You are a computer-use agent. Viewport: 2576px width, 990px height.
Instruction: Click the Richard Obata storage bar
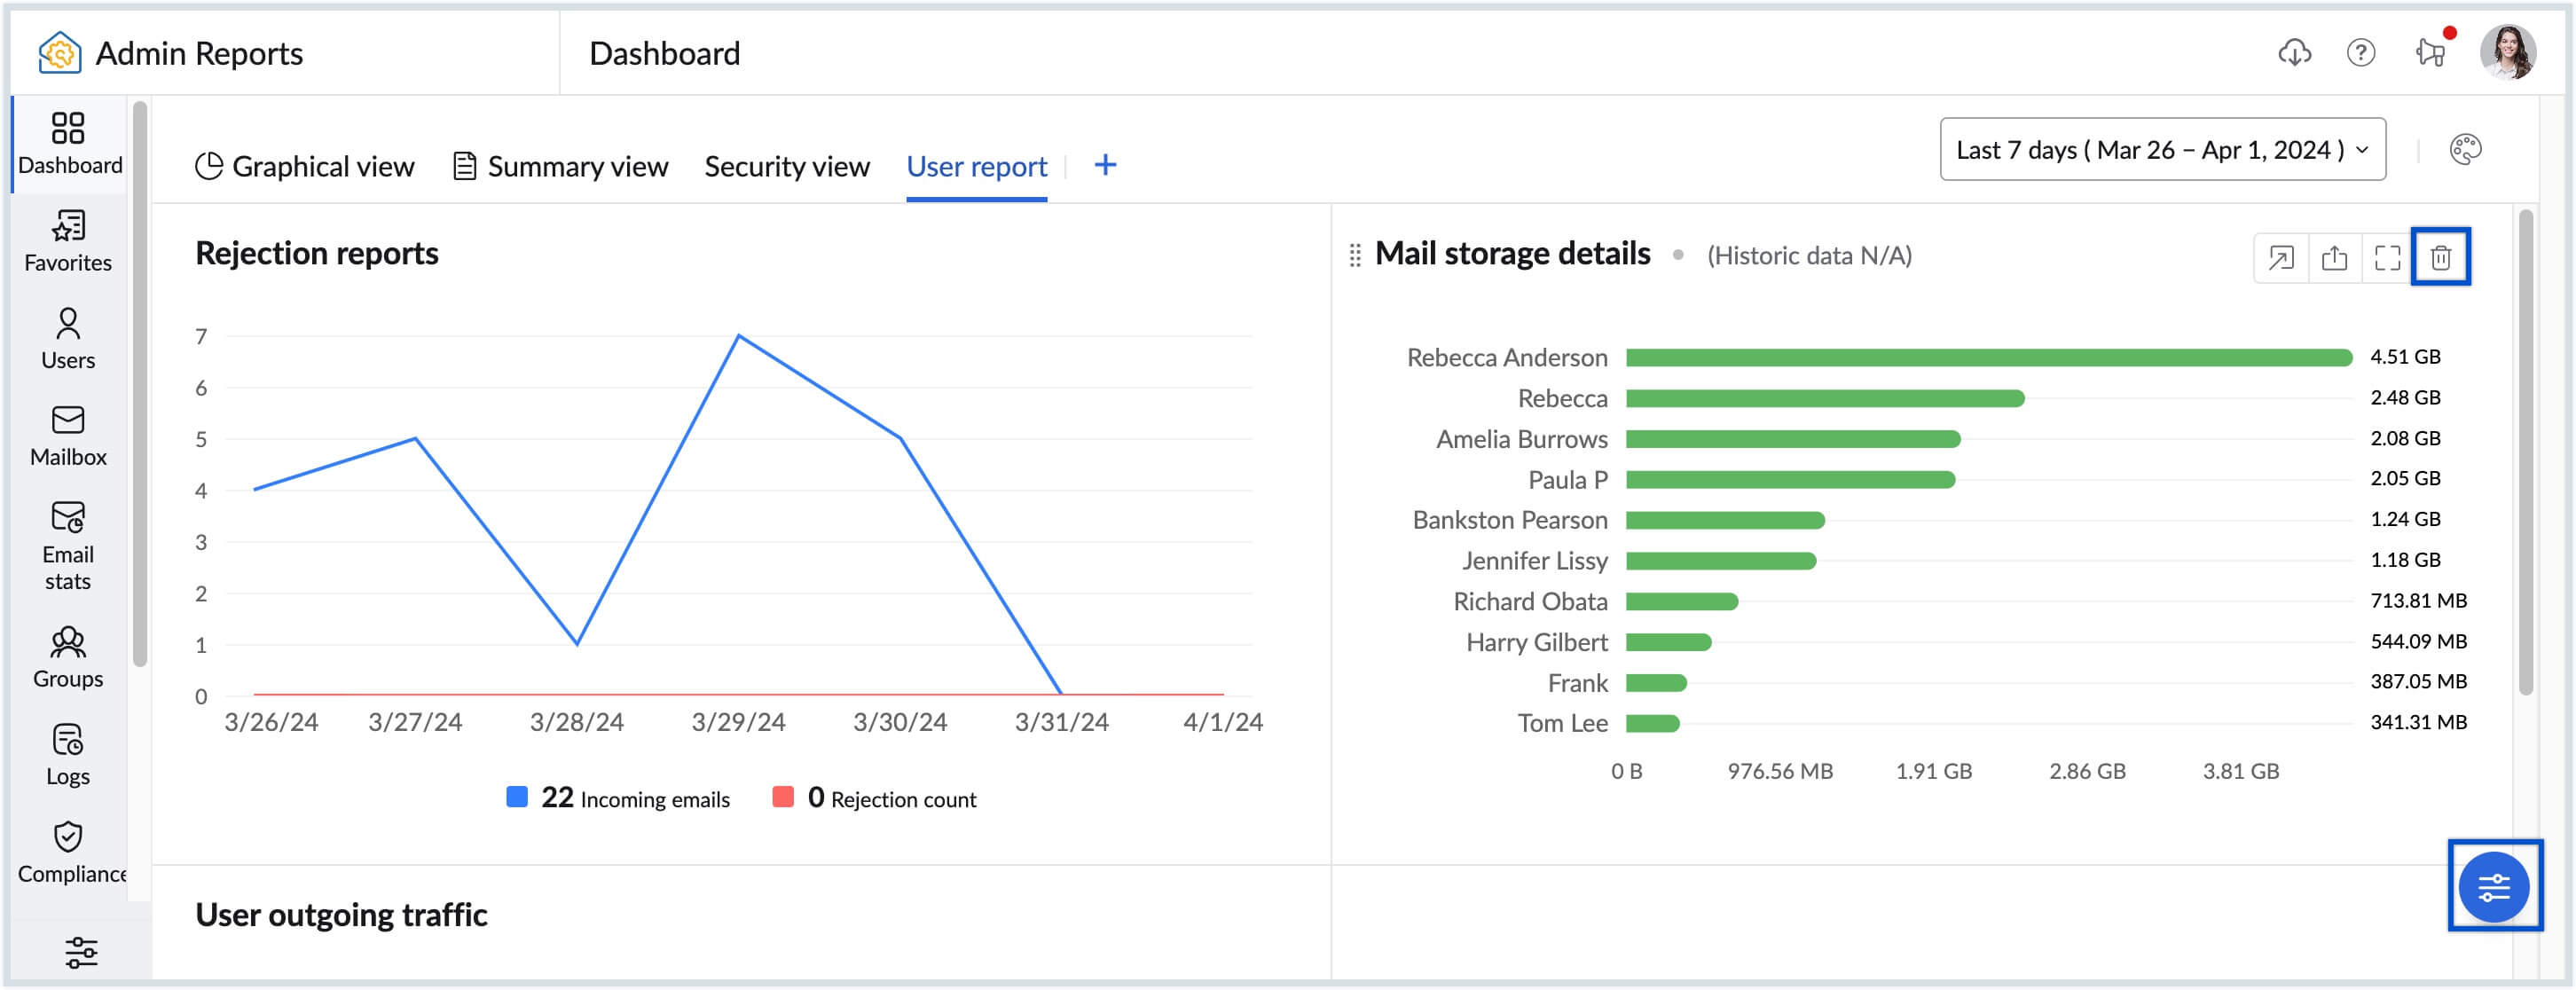click(1682, 602)
